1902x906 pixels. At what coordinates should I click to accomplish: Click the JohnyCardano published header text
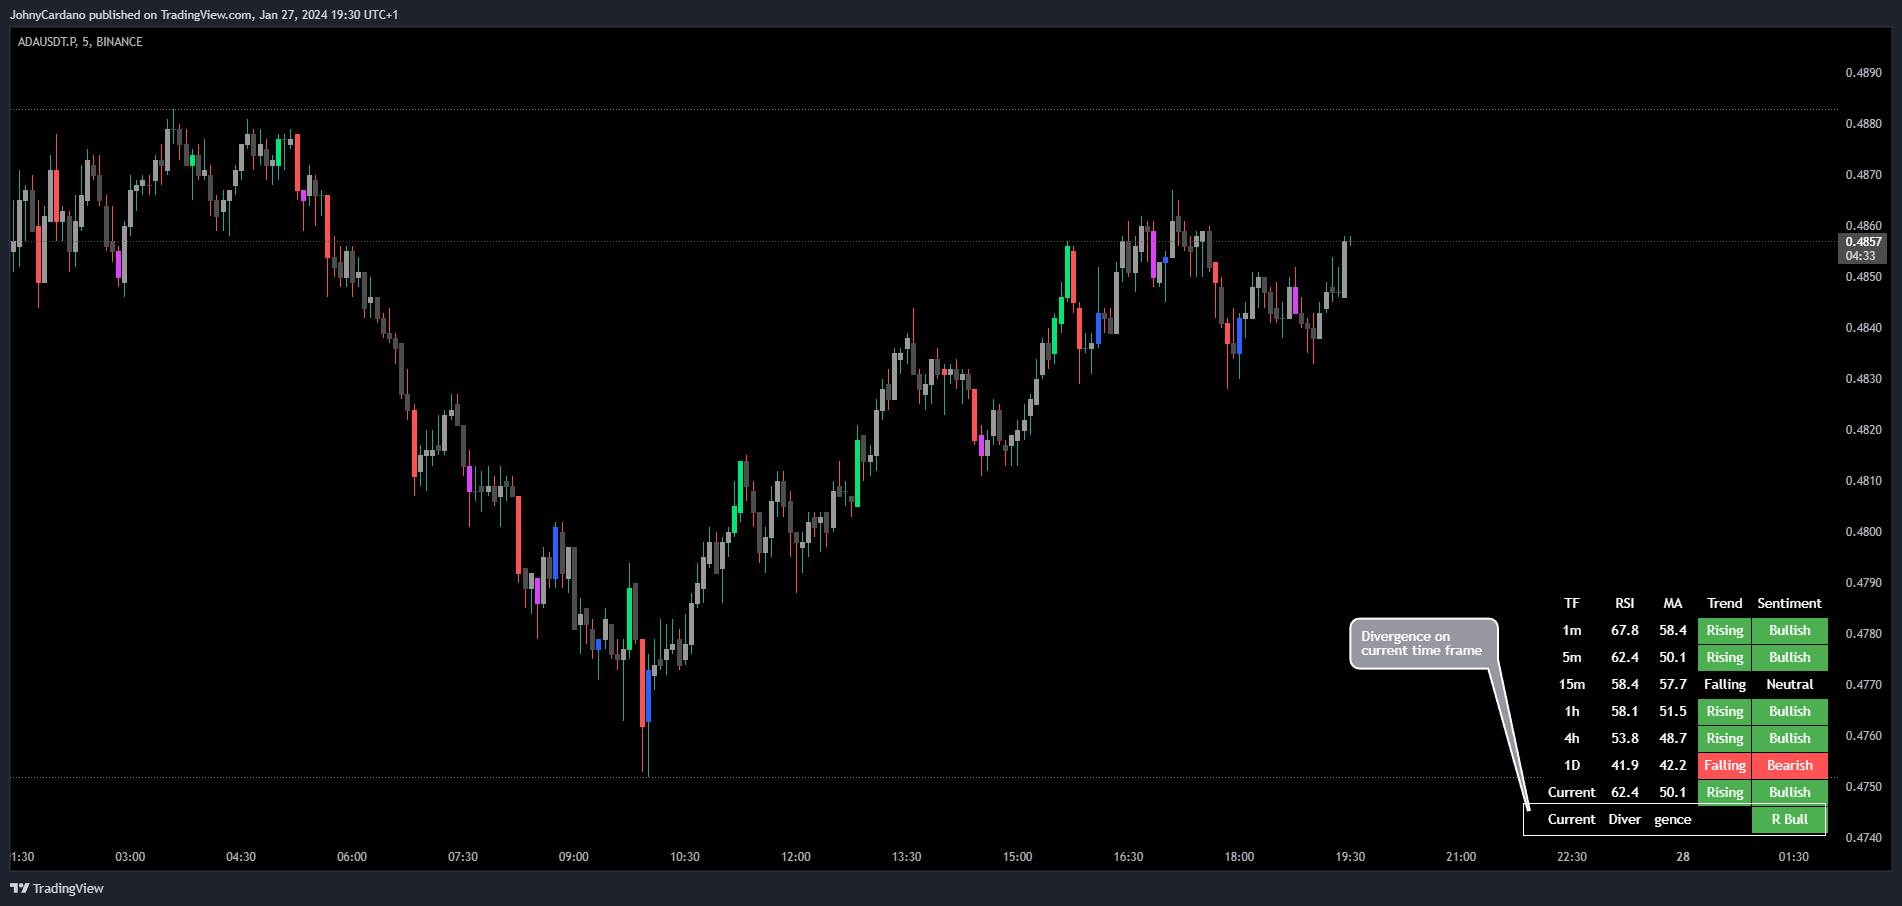coord(204,15)
